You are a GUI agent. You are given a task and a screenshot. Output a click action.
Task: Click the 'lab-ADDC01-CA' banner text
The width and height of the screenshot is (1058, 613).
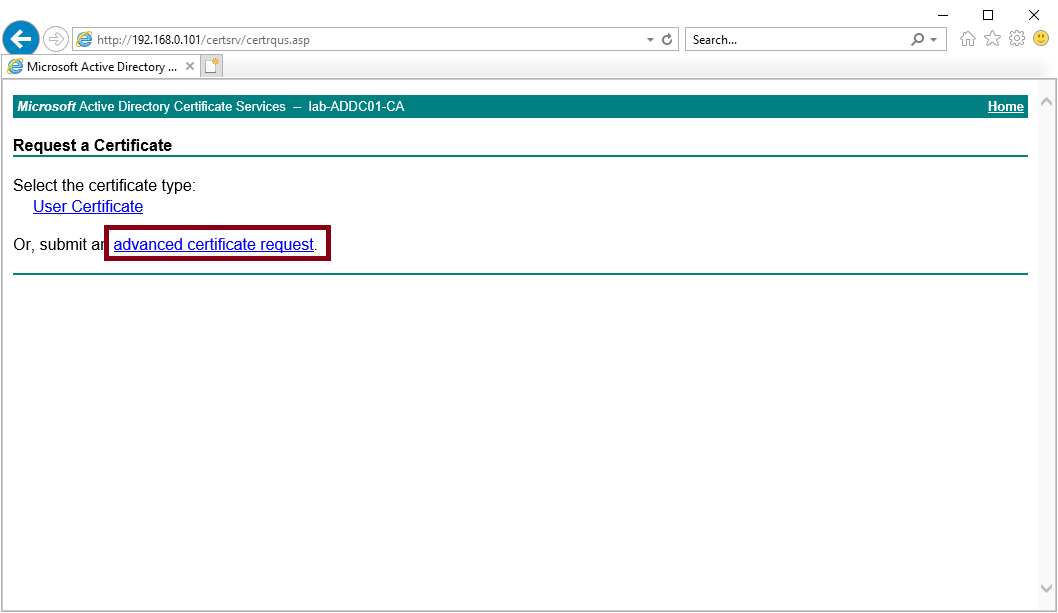[x=356, y=107]
